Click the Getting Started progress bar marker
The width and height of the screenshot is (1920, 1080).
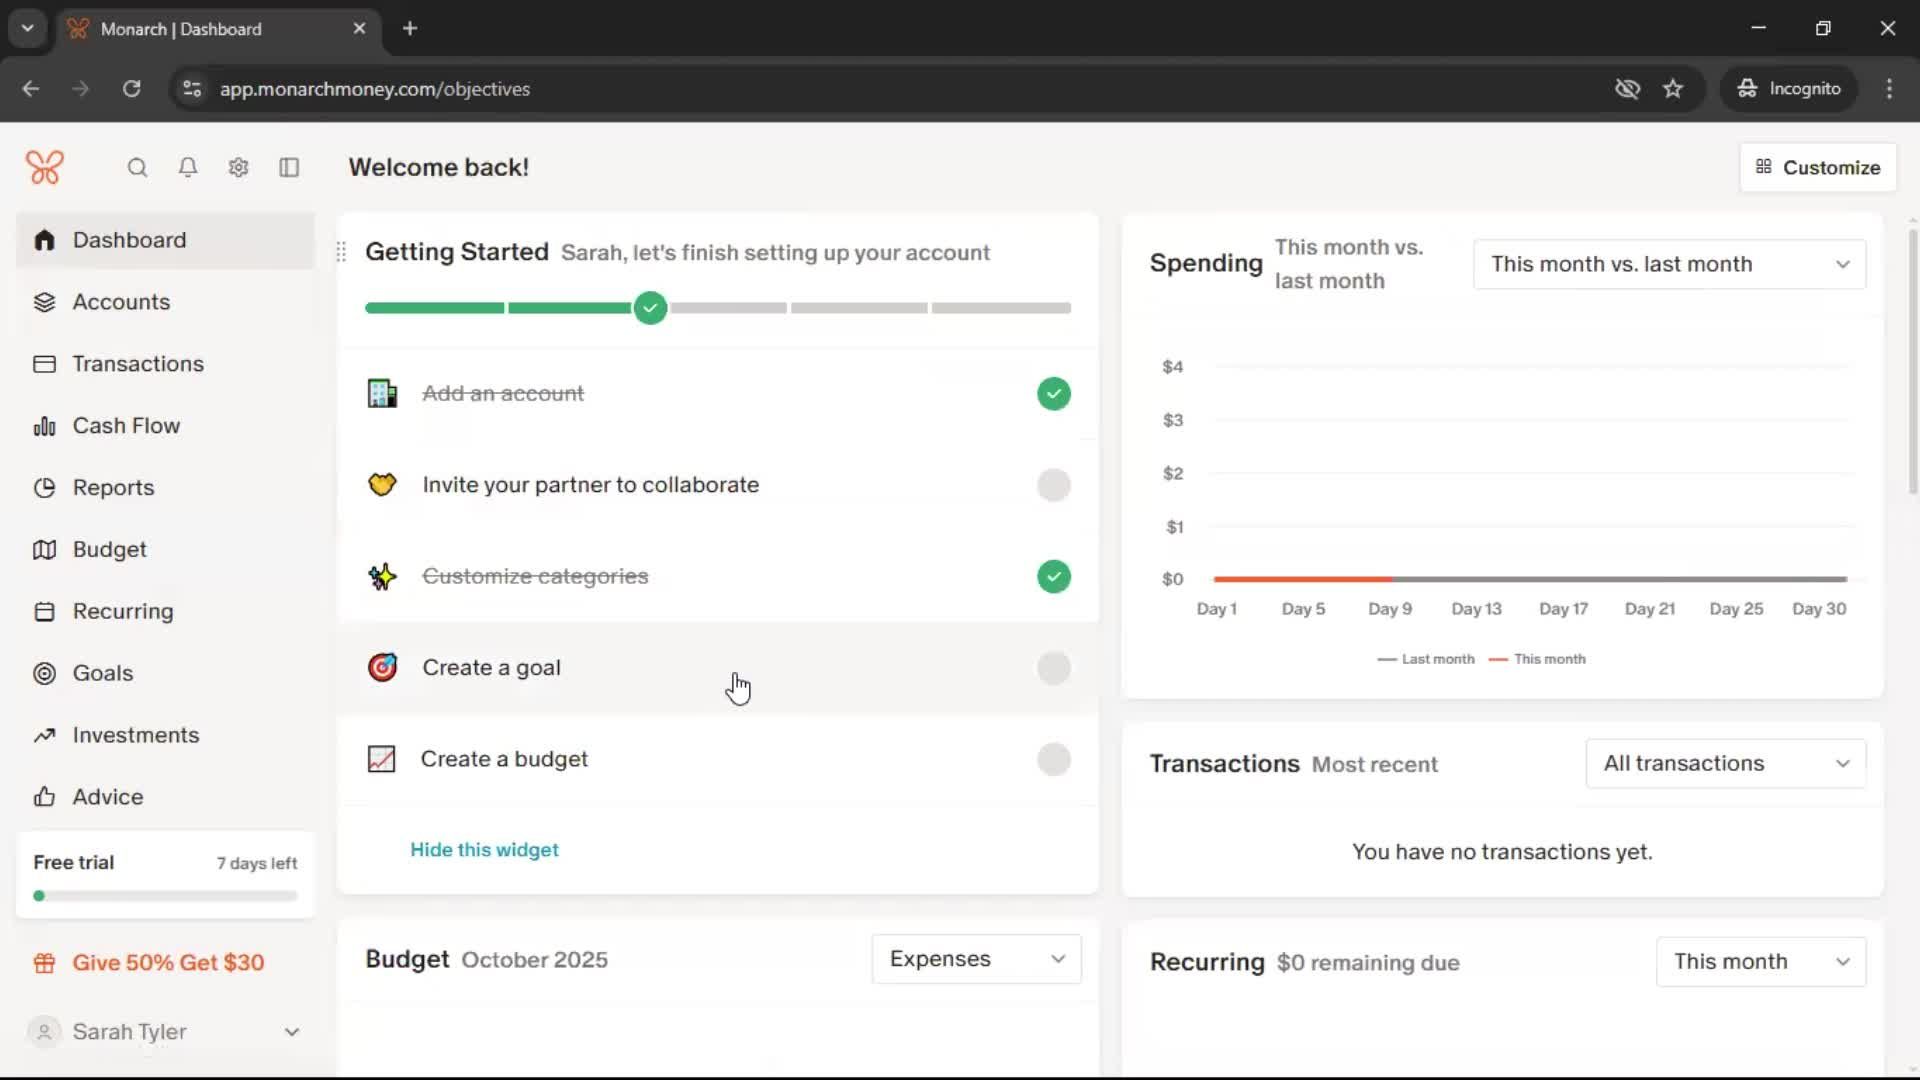[x=650, y=308]
